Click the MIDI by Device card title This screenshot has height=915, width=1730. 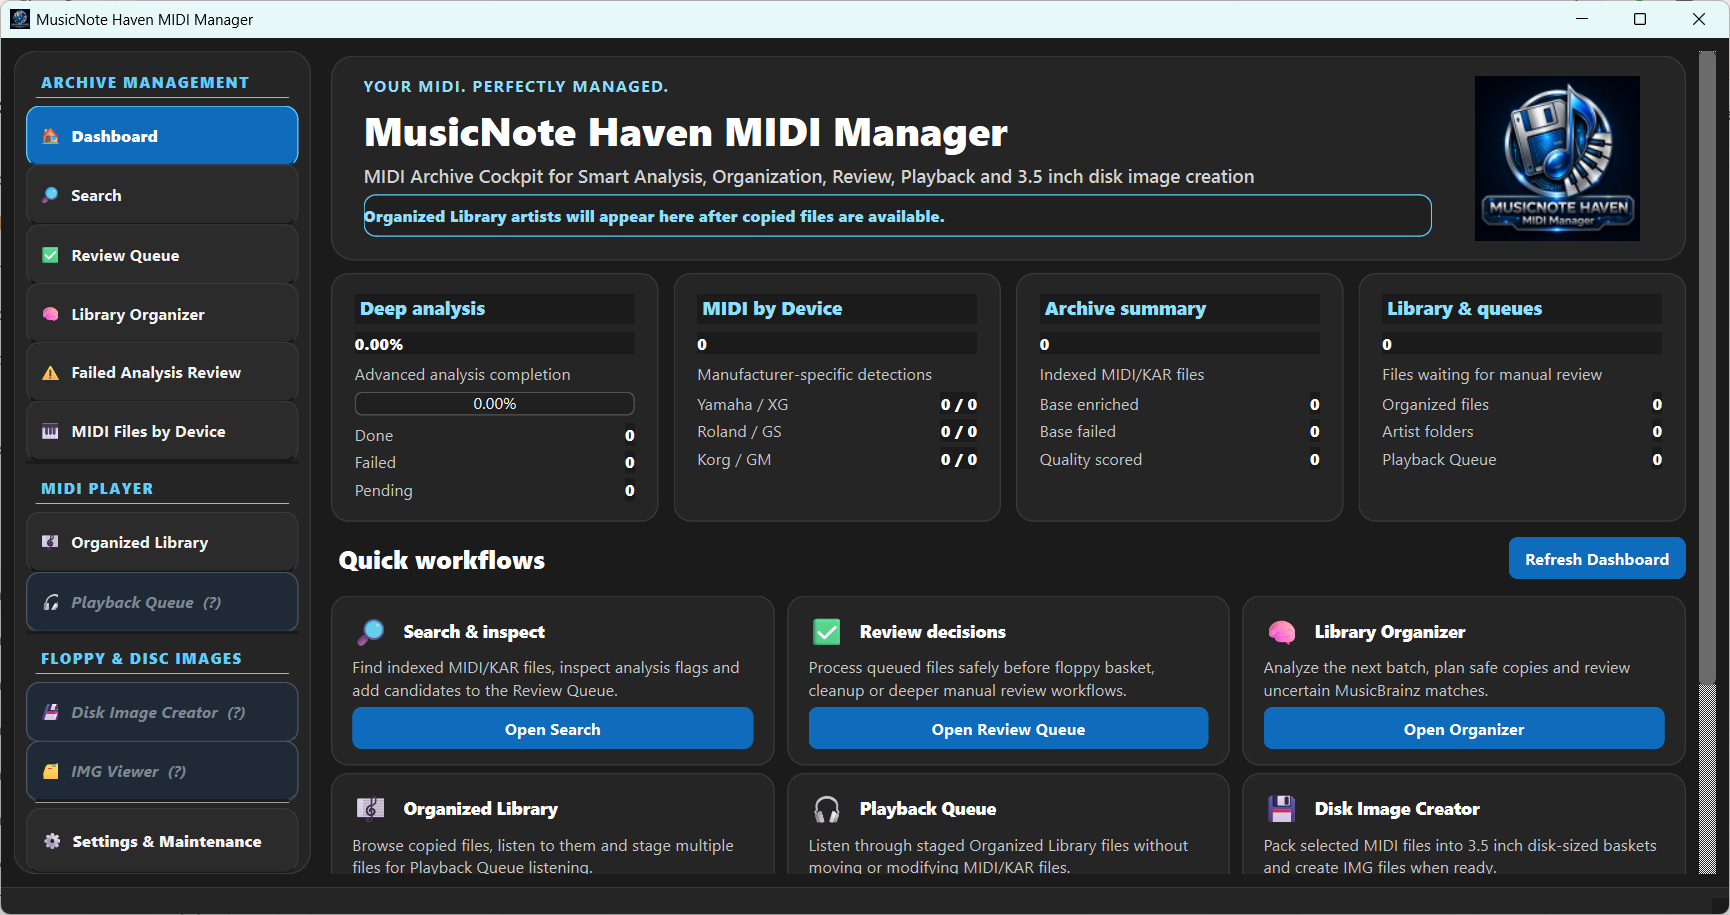click(772, 309)
